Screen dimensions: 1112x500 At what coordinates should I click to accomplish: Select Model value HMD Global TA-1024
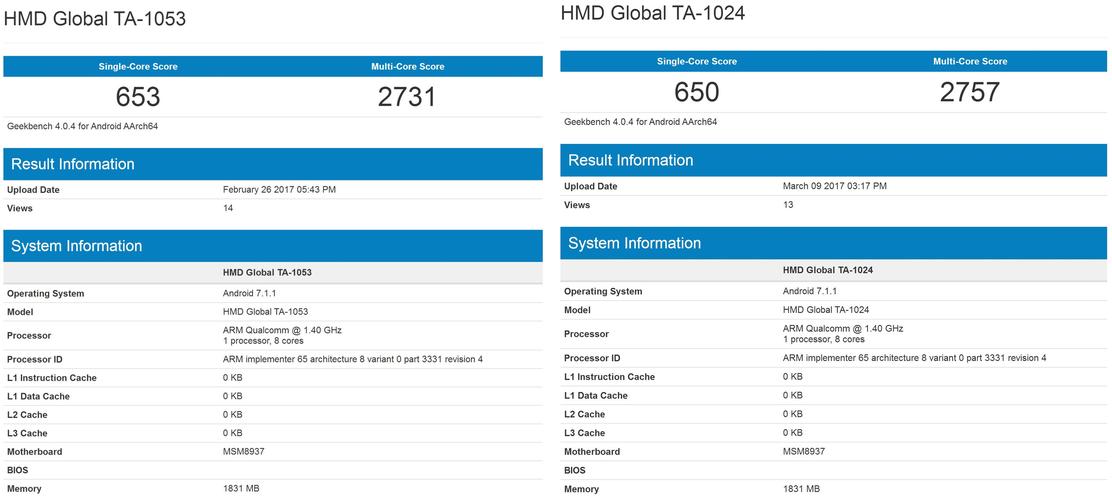pos(825,310)
